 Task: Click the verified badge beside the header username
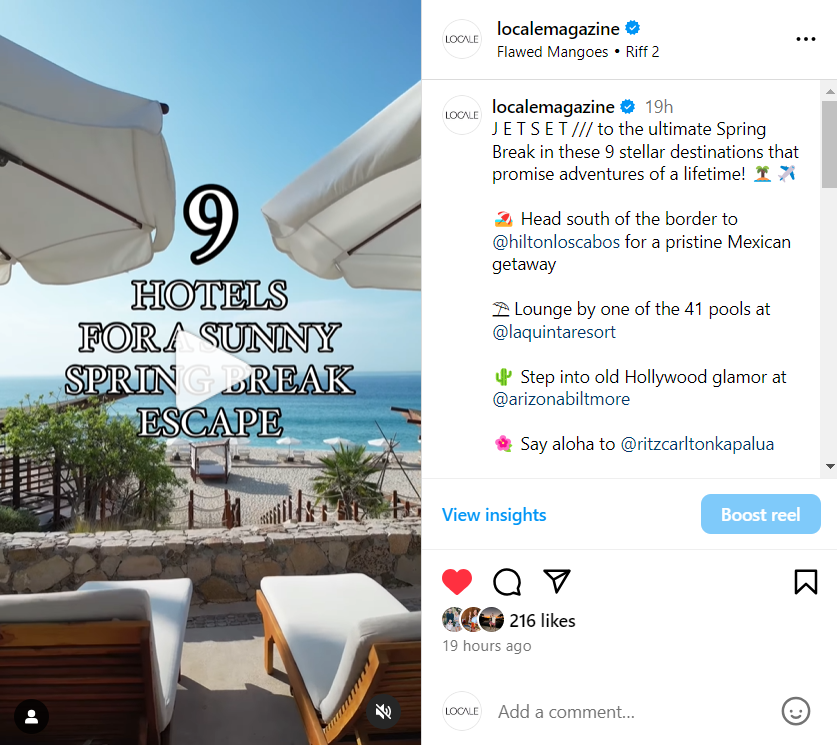pyautogui.click(x=633, y=28)
